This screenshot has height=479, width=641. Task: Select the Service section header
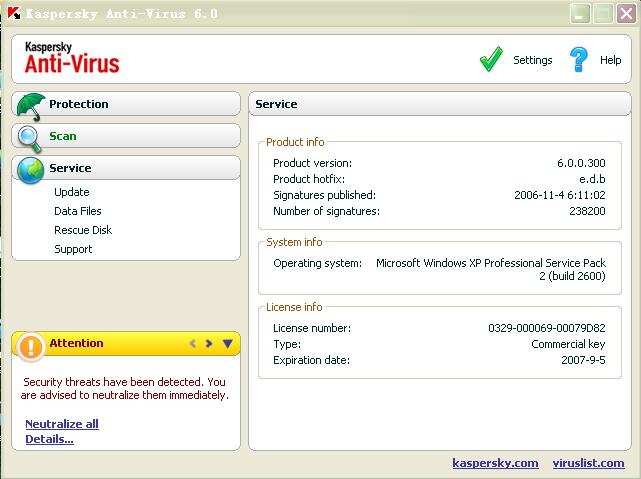[126, 168]
